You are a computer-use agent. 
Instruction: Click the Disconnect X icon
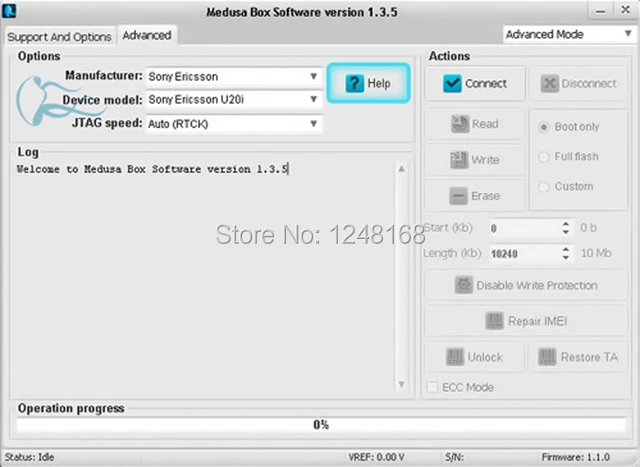pos(549,84)
